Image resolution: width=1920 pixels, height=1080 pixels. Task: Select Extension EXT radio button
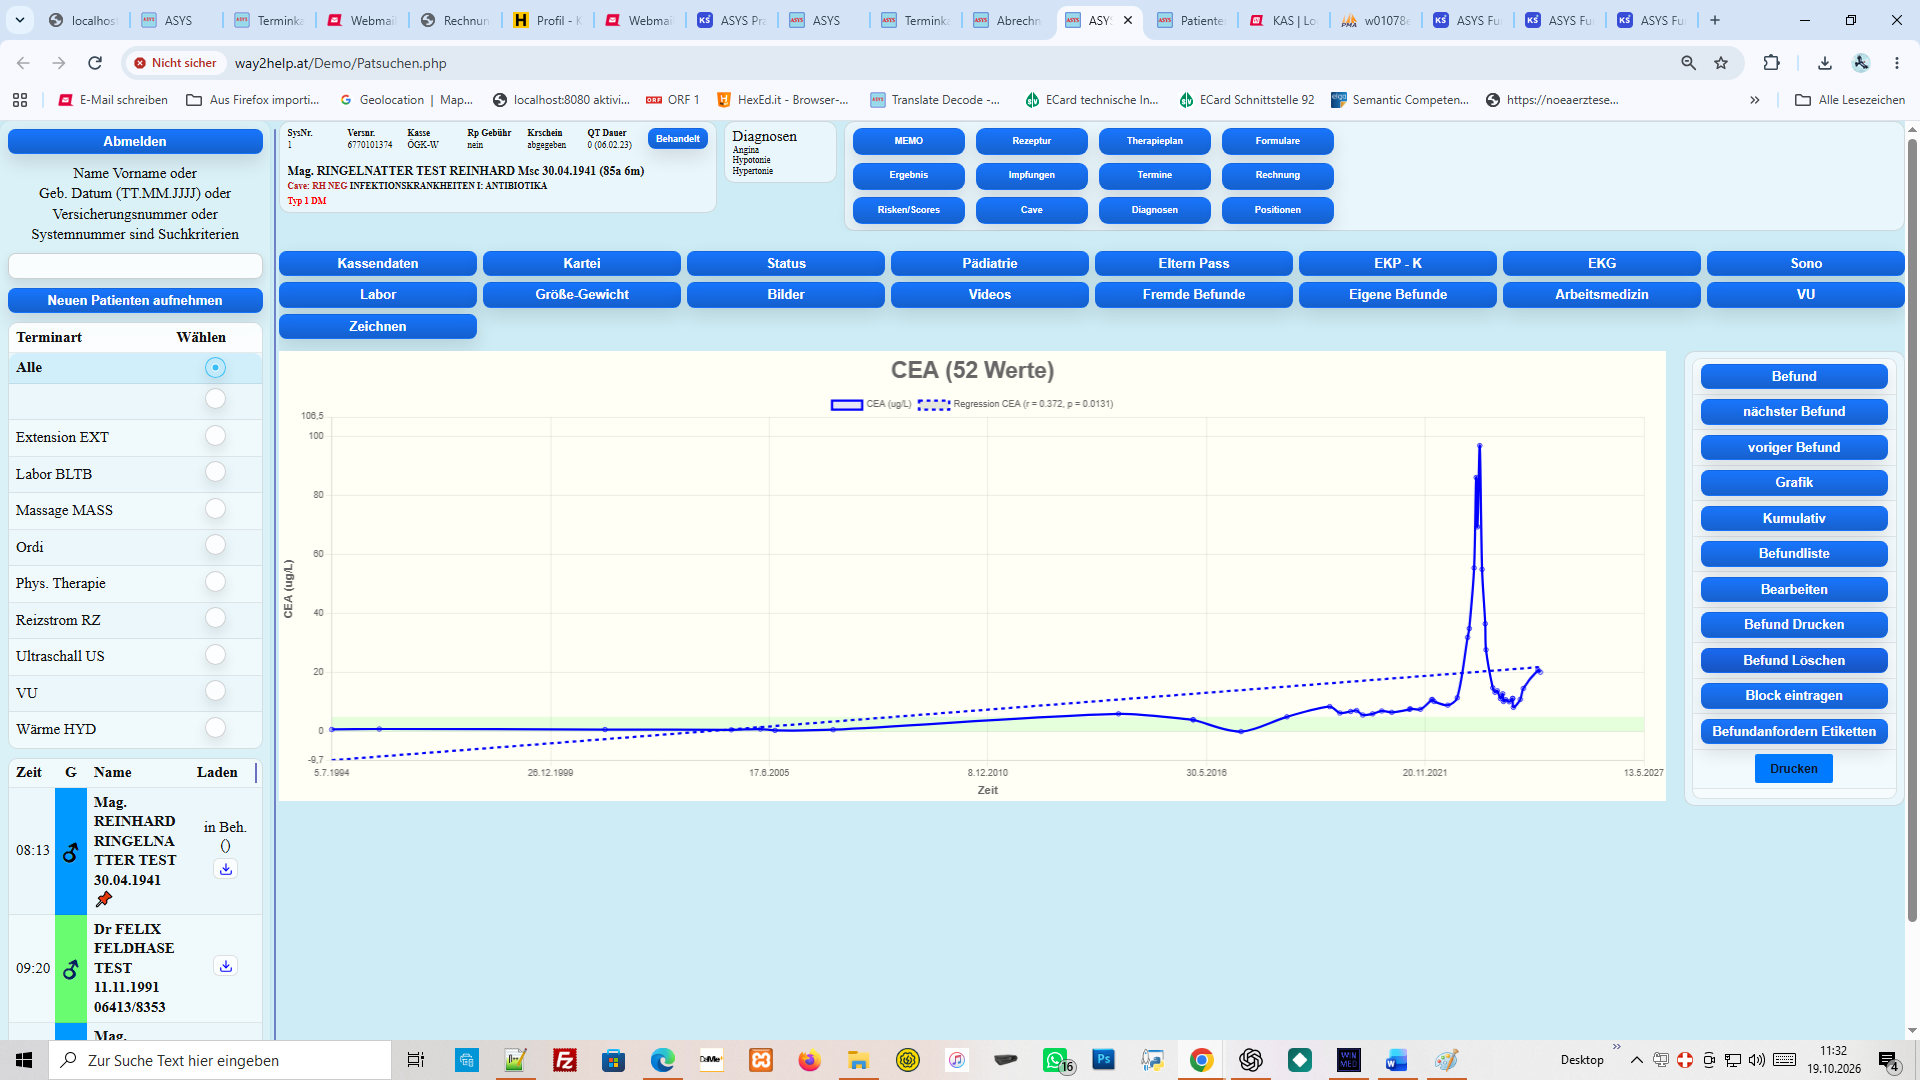click(215, 436)
